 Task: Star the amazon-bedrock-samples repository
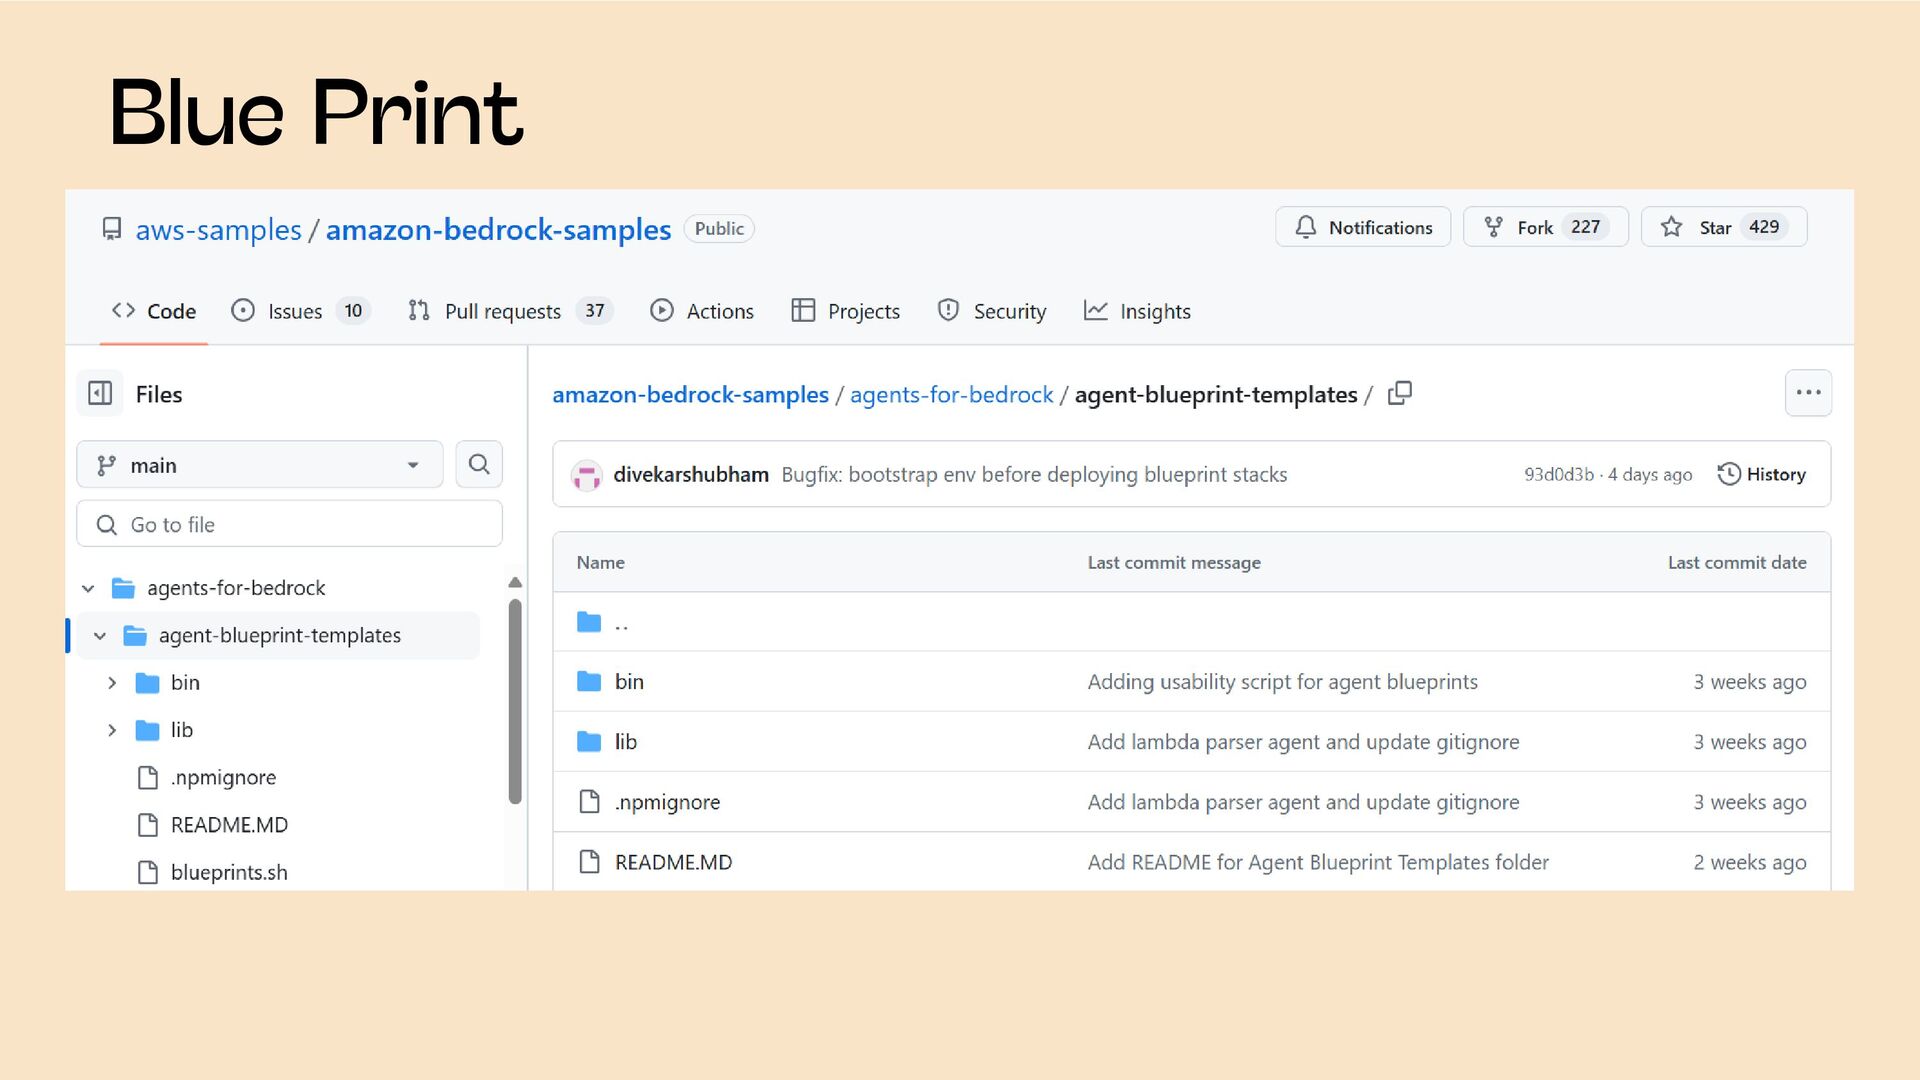pyautogui.click(x=1723, y=227)
